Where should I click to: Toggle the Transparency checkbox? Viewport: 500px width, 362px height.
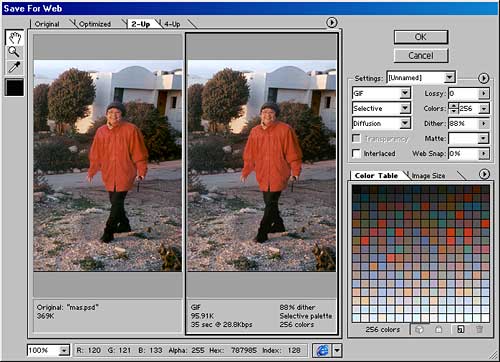[x=356, y=138]
